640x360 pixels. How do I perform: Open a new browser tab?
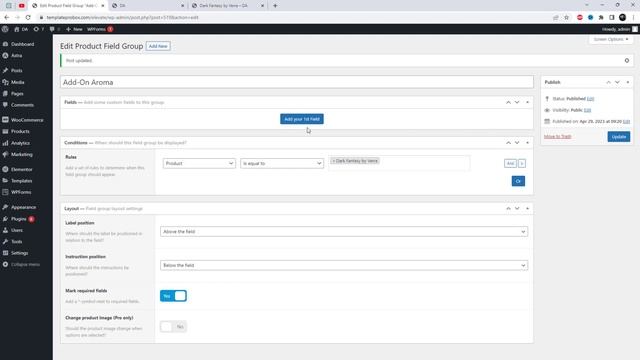click(275, 6)
